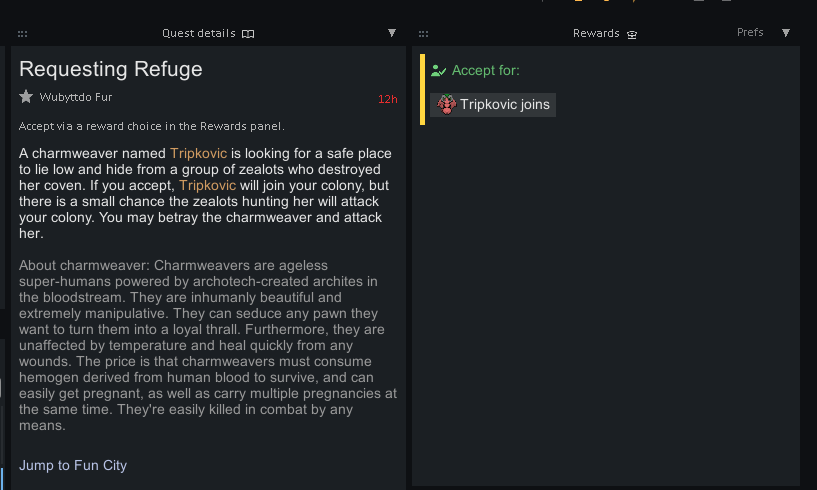Screen dimensions: 817x490
Task: Click Tripkovic link before 'will join your colony'
Action: pyautogui.click(x=207, y=185)
